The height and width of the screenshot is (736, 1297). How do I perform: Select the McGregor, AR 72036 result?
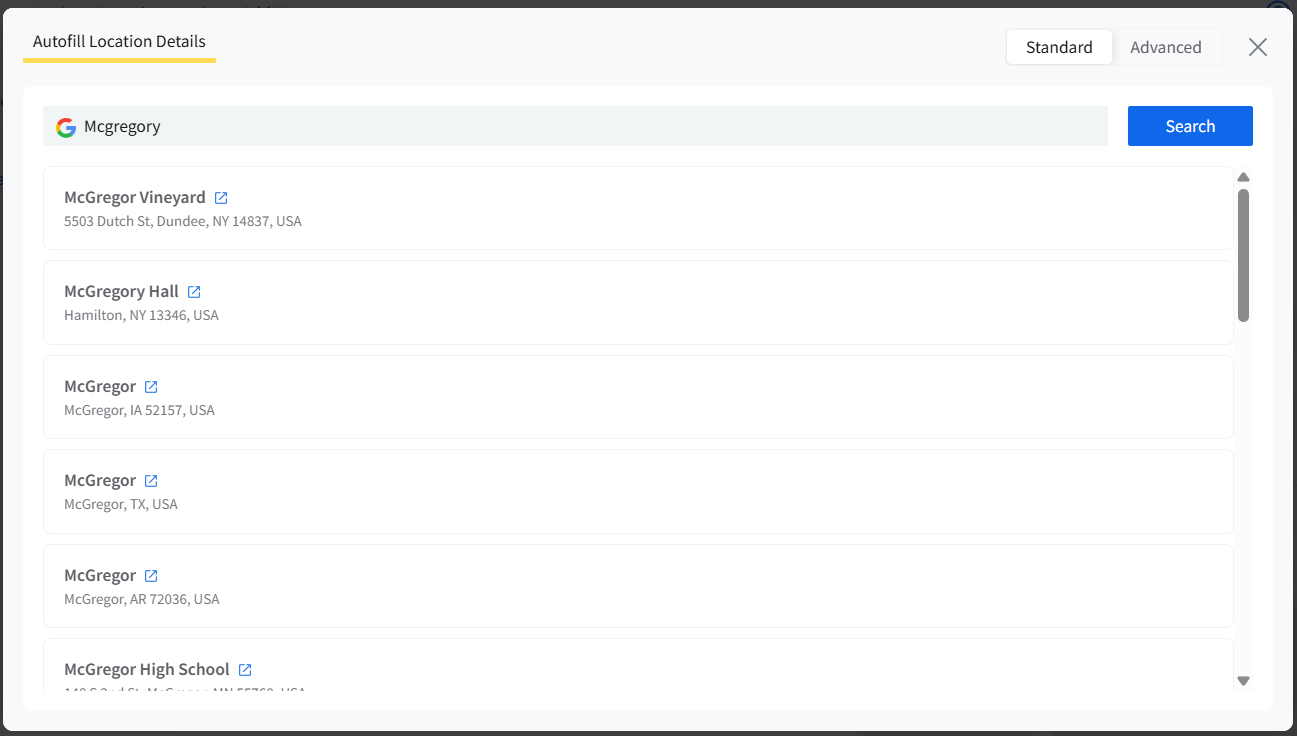[x=638, y=586]
